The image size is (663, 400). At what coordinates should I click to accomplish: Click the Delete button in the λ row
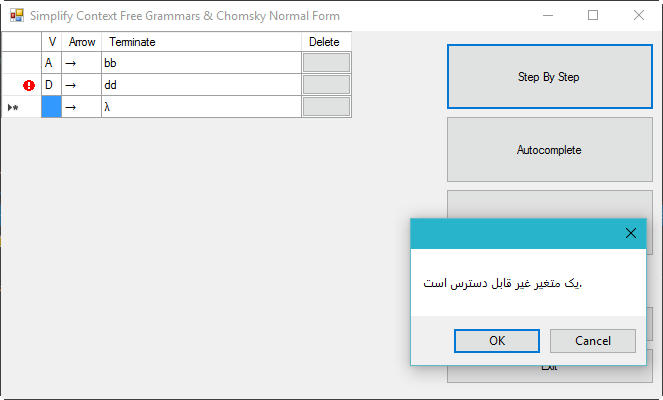point(326,107)
